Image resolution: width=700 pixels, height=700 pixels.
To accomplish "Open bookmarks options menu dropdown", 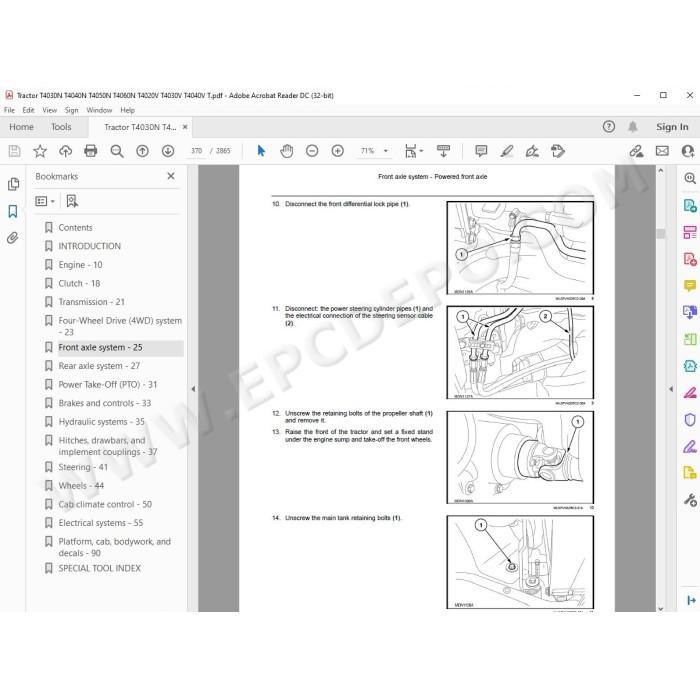I will pos(45,201).
